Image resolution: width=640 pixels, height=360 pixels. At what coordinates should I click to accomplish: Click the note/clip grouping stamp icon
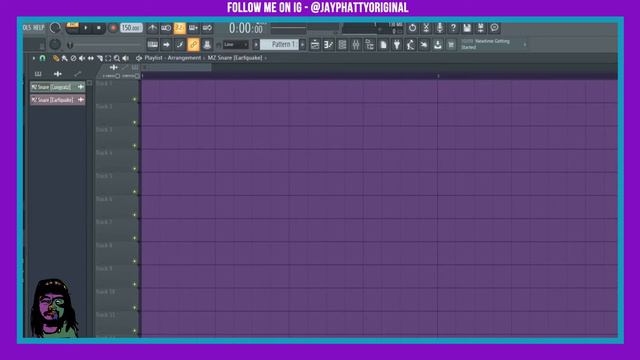tap(207, 44)
